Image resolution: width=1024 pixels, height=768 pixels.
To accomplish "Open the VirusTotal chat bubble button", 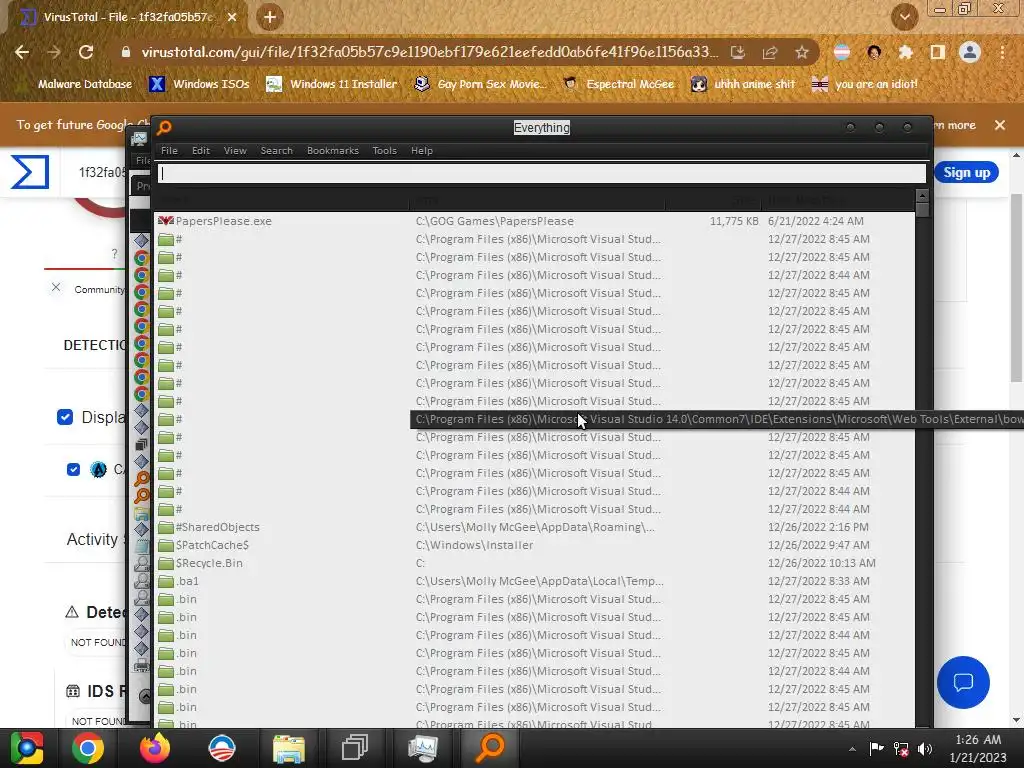I will 963,682.
